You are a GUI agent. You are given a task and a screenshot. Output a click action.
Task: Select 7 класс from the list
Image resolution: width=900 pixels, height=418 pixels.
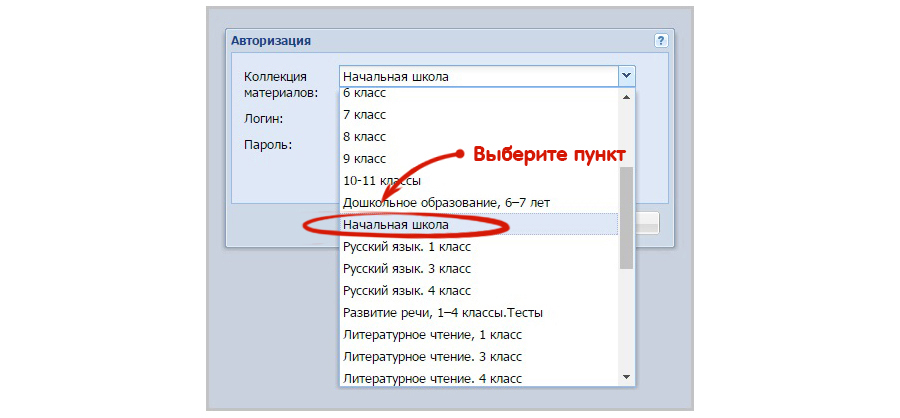coord(364,114)
